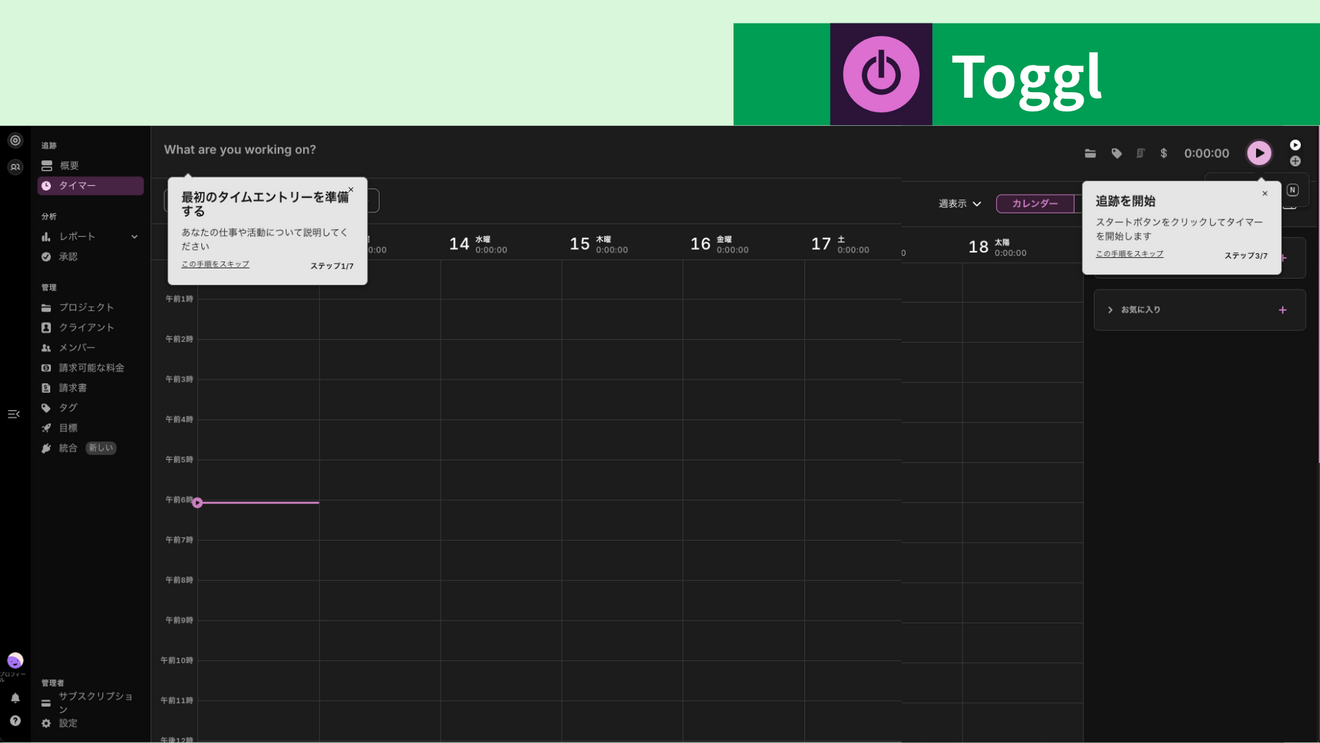Screen dimensions: 1320x743
Task: Select the タイマー timer sidebar item
Action: (90, 186)
